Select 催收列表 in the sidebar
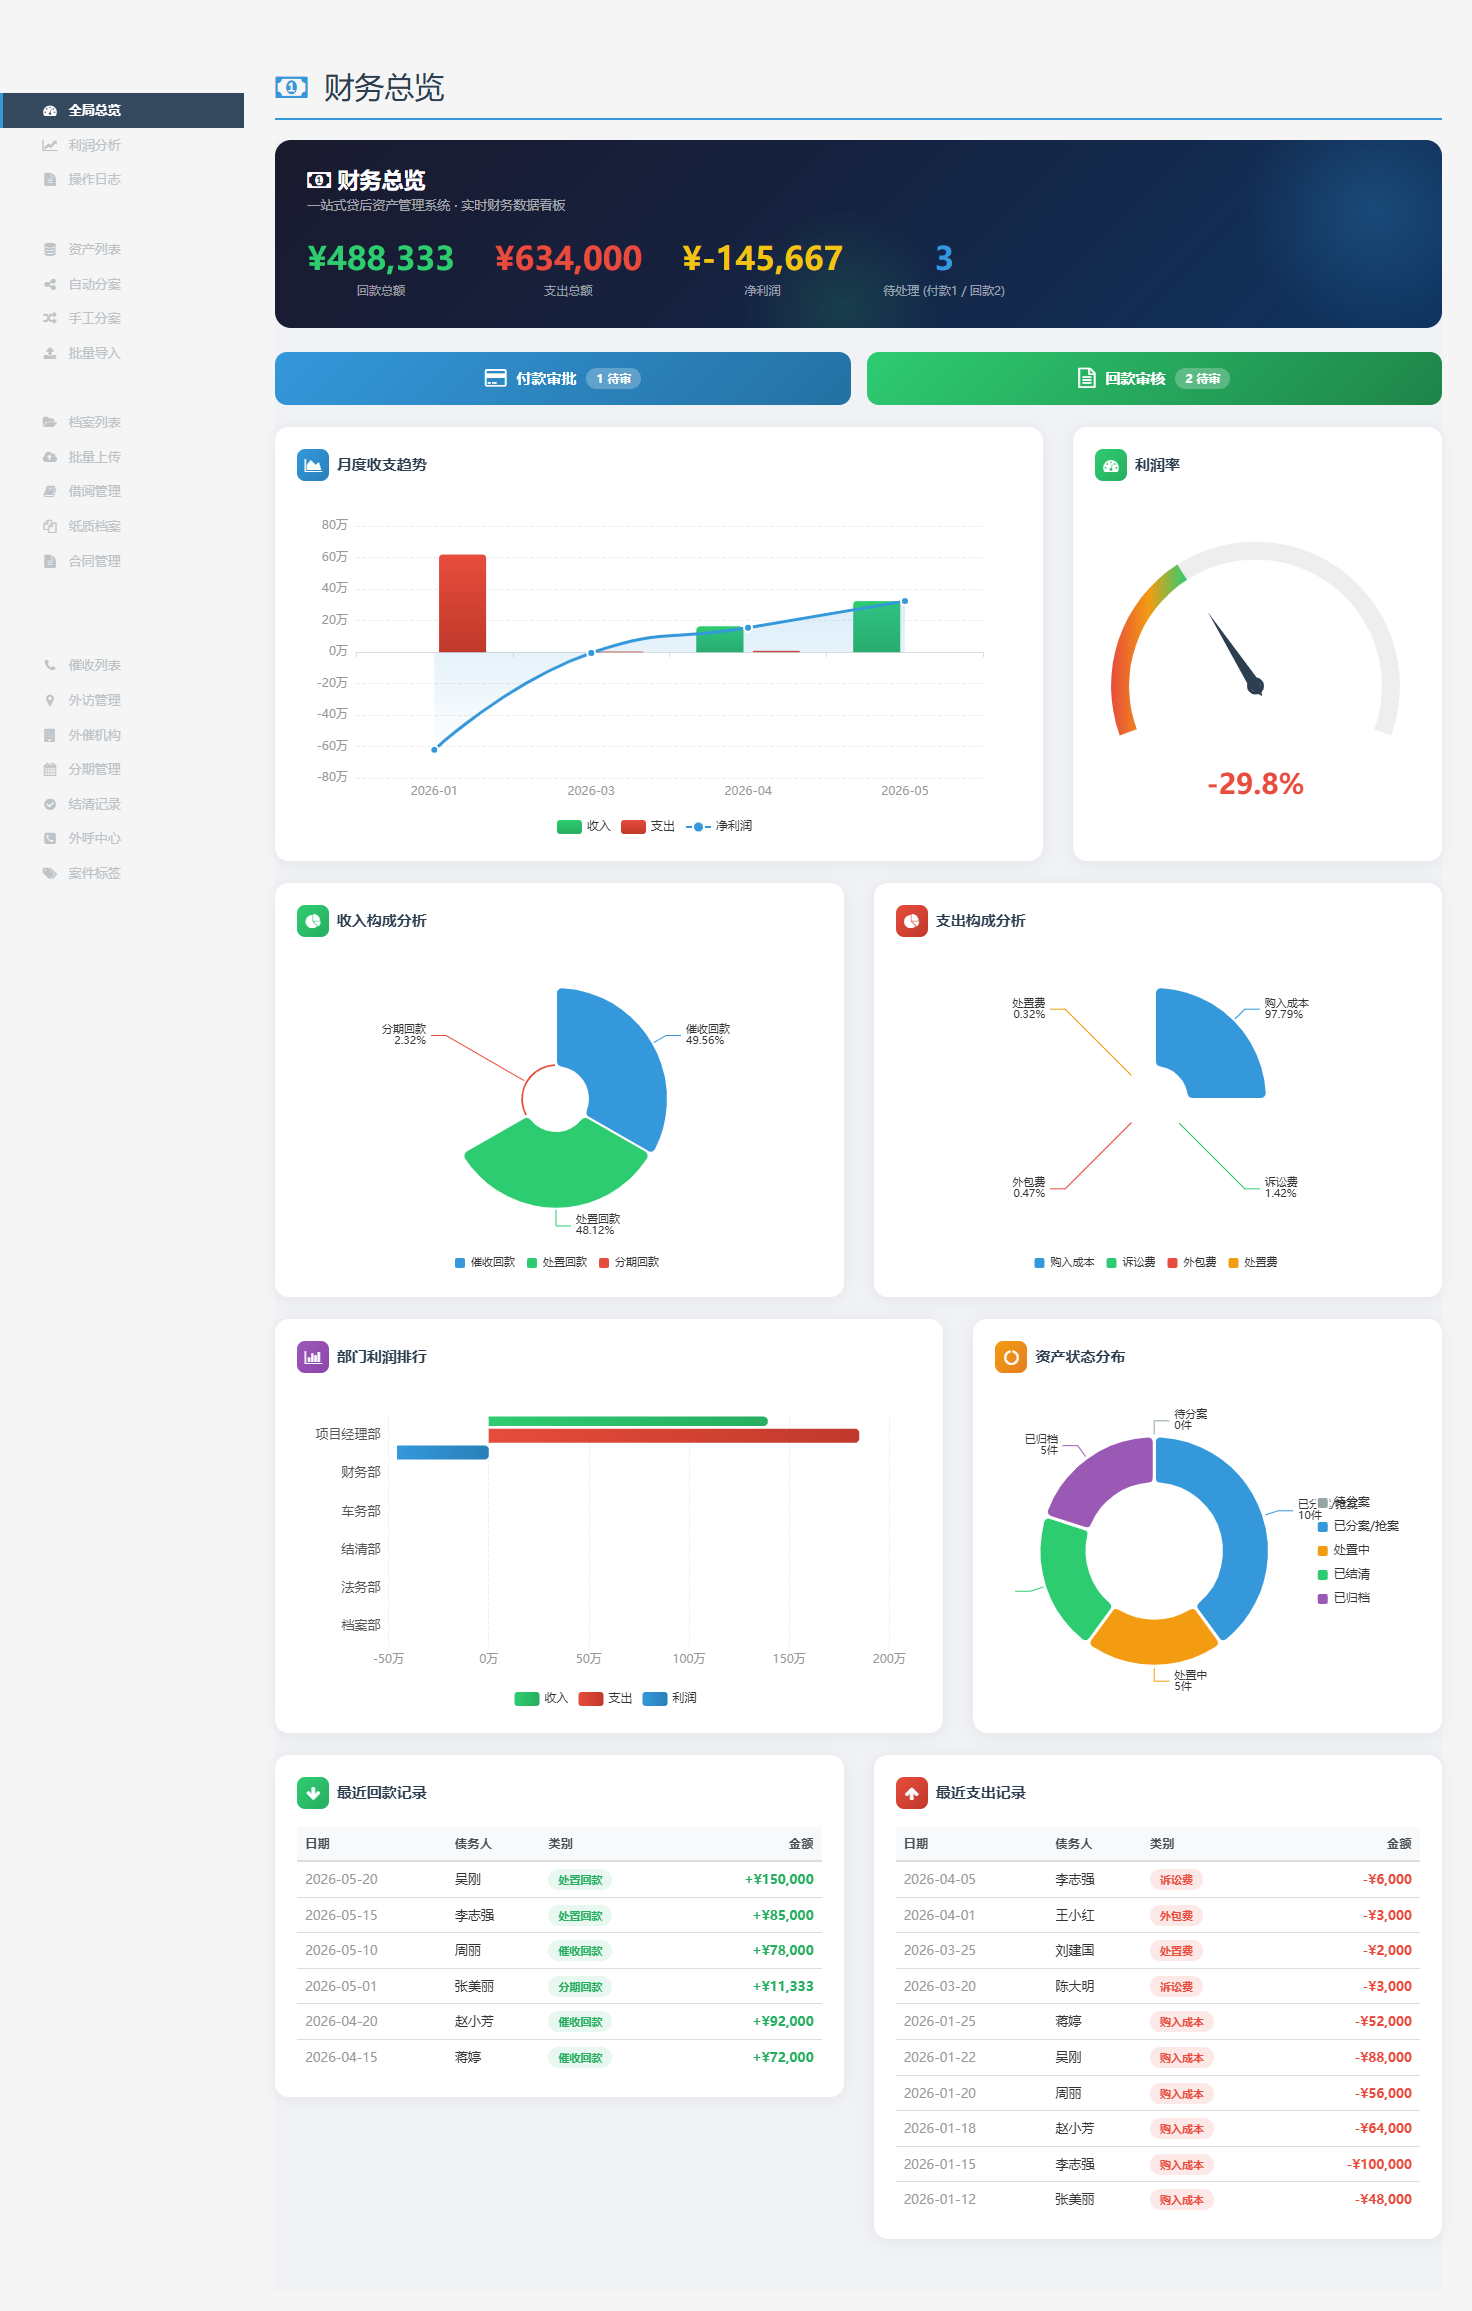 (x=122, y=665)
